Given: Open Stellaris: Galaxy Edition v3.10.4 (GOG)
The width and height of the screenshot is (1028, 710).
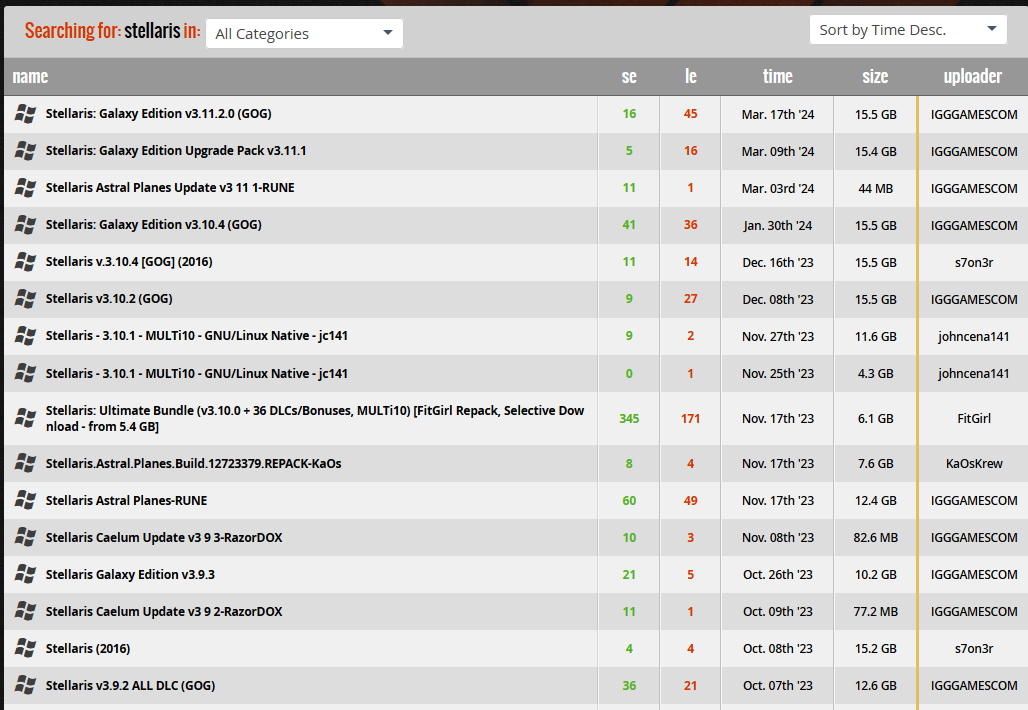Looking at the screenshot, I should tap(153, 224).
